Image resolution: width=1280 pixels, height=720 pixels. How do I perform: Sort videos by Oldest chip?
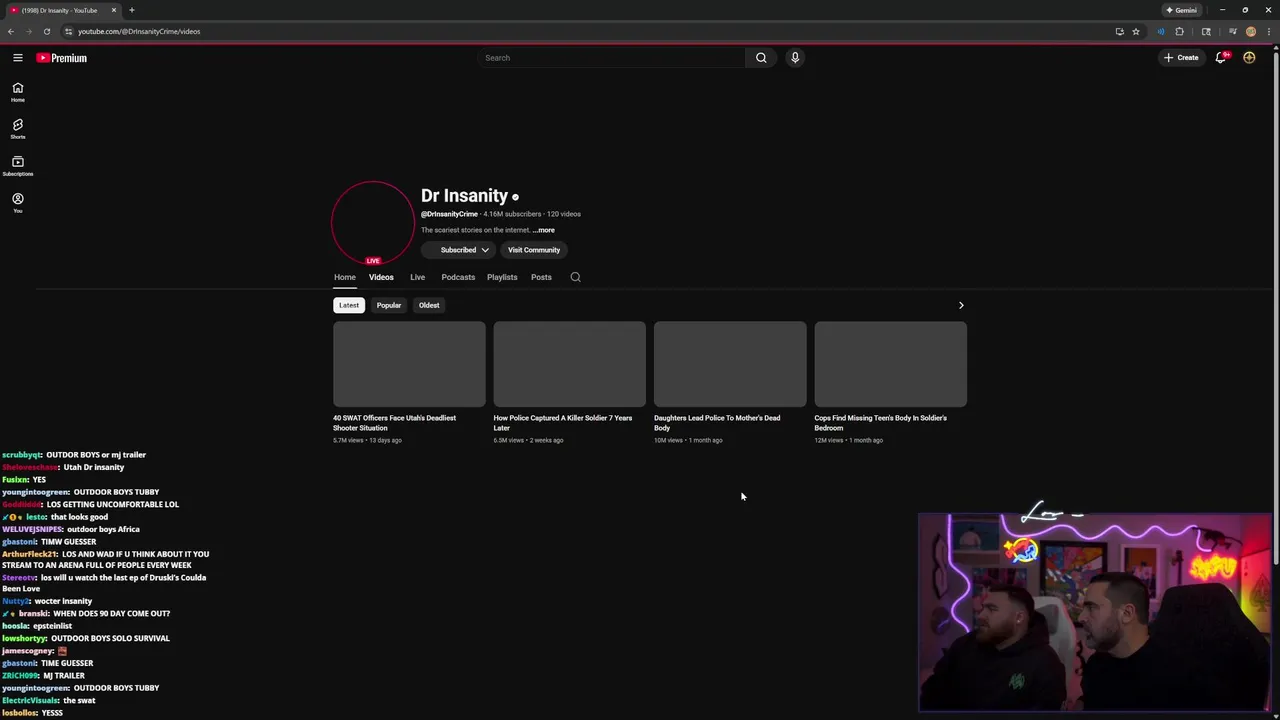pyautogui.click(x=429, y=305)
